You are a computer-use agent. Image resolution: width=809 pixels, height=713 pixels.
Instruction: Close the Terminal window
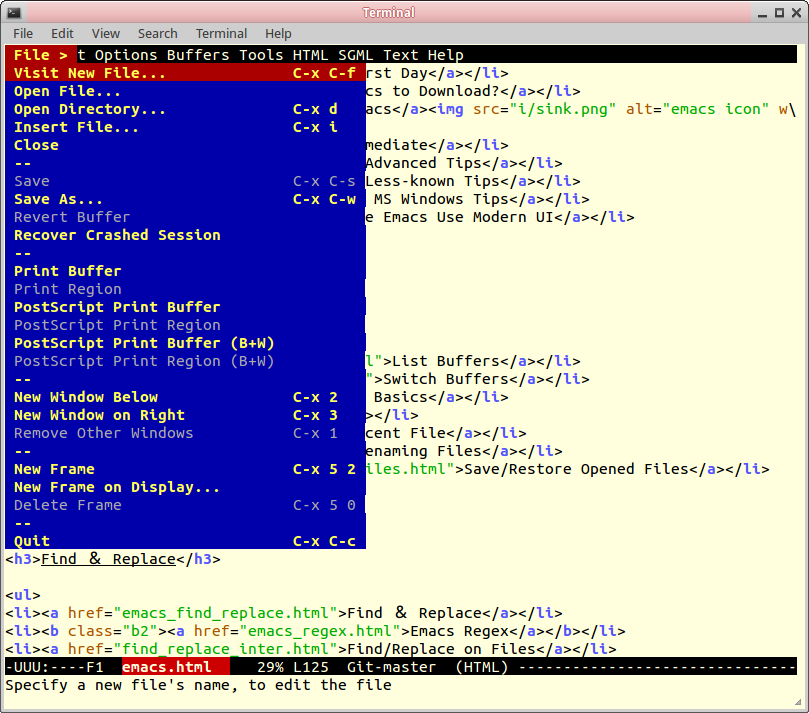pos(796,13)
